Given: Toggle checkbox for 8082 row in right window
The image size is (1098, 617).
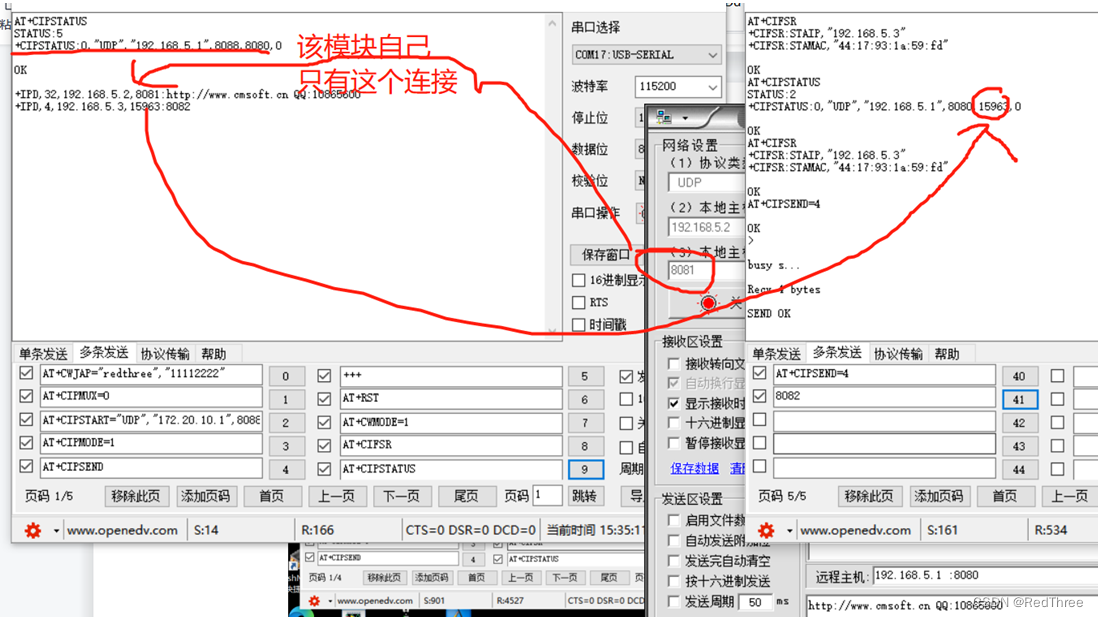Looking at the screenshot, I should [x=759, y=396].
